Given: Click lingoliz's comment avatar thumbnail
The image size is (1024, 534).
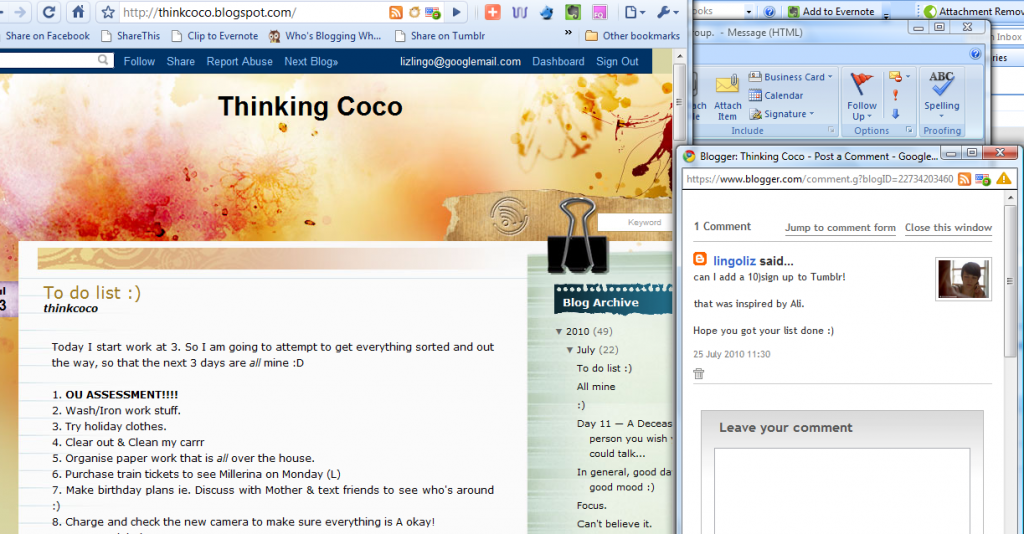Looking at the screenshot, I should [x=962, y=278].
